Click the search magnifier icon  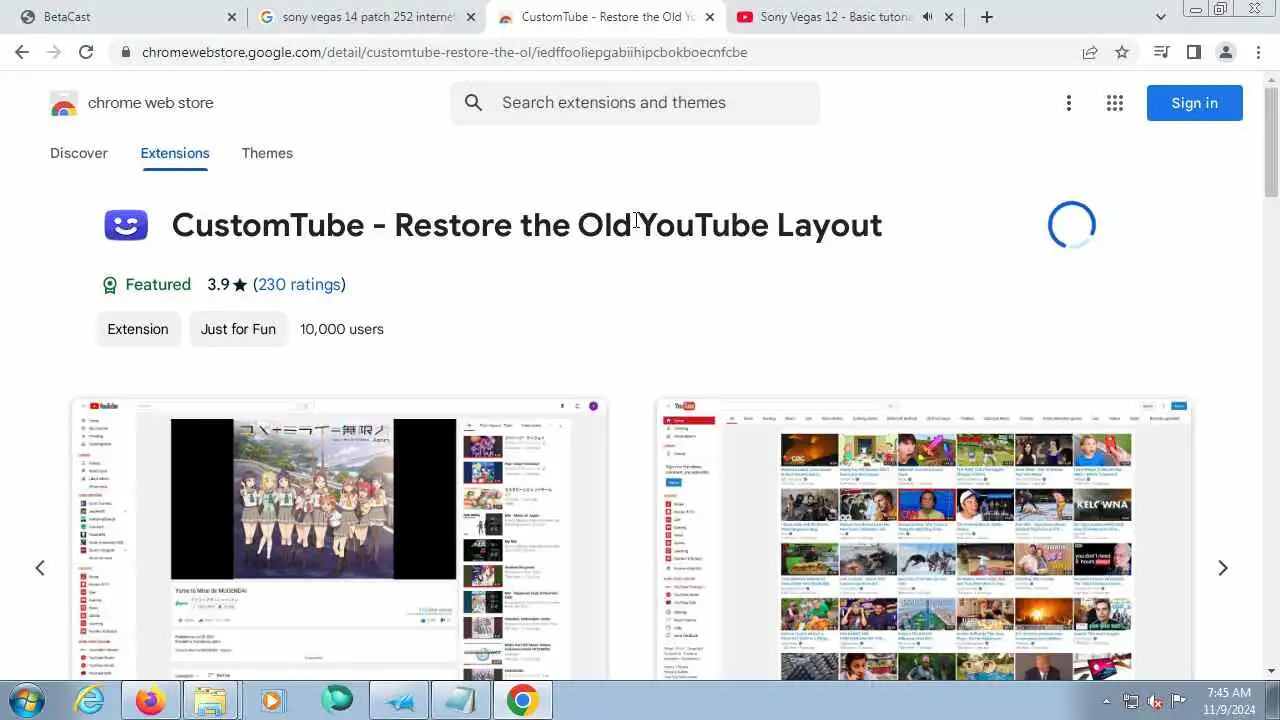(474, 103)
